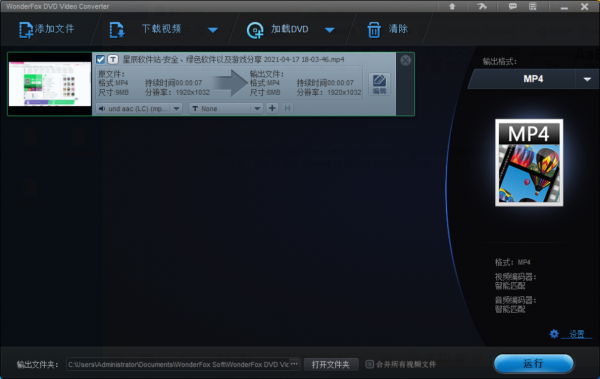600x379 pixels.
Task: Remove the video item with the X icon
Action: click(x=405, y=60)
